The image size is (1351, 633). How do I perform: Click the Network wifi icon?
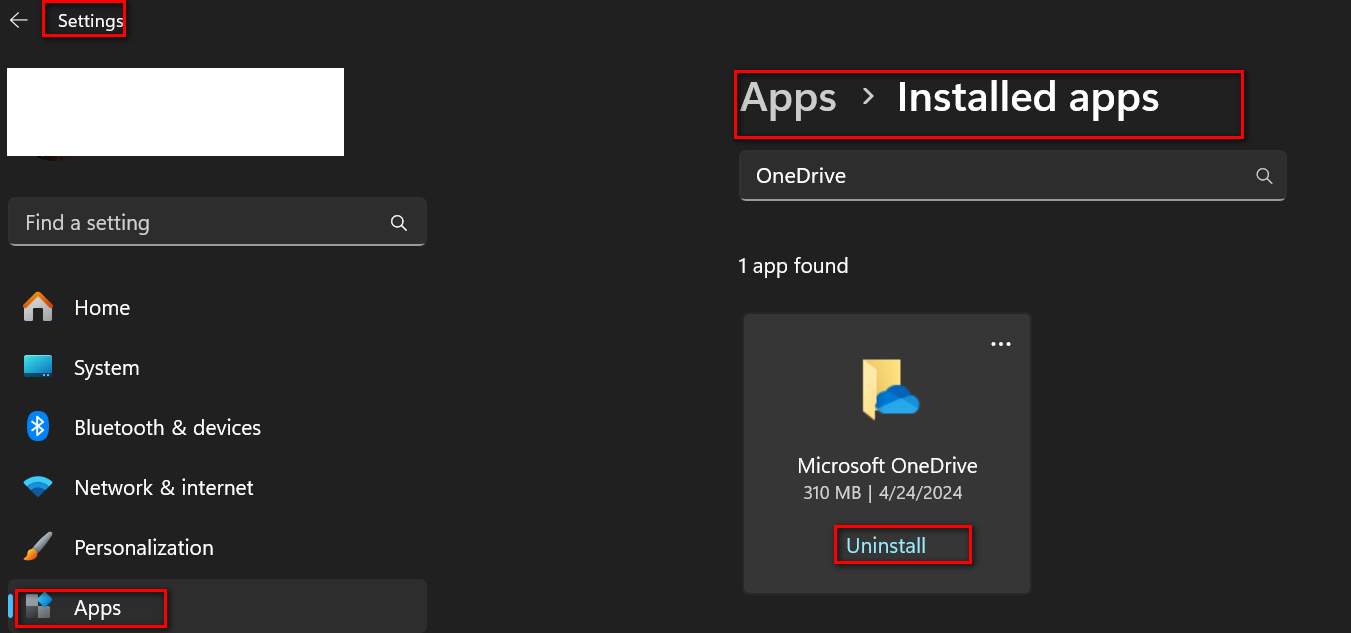pos(38,487)
